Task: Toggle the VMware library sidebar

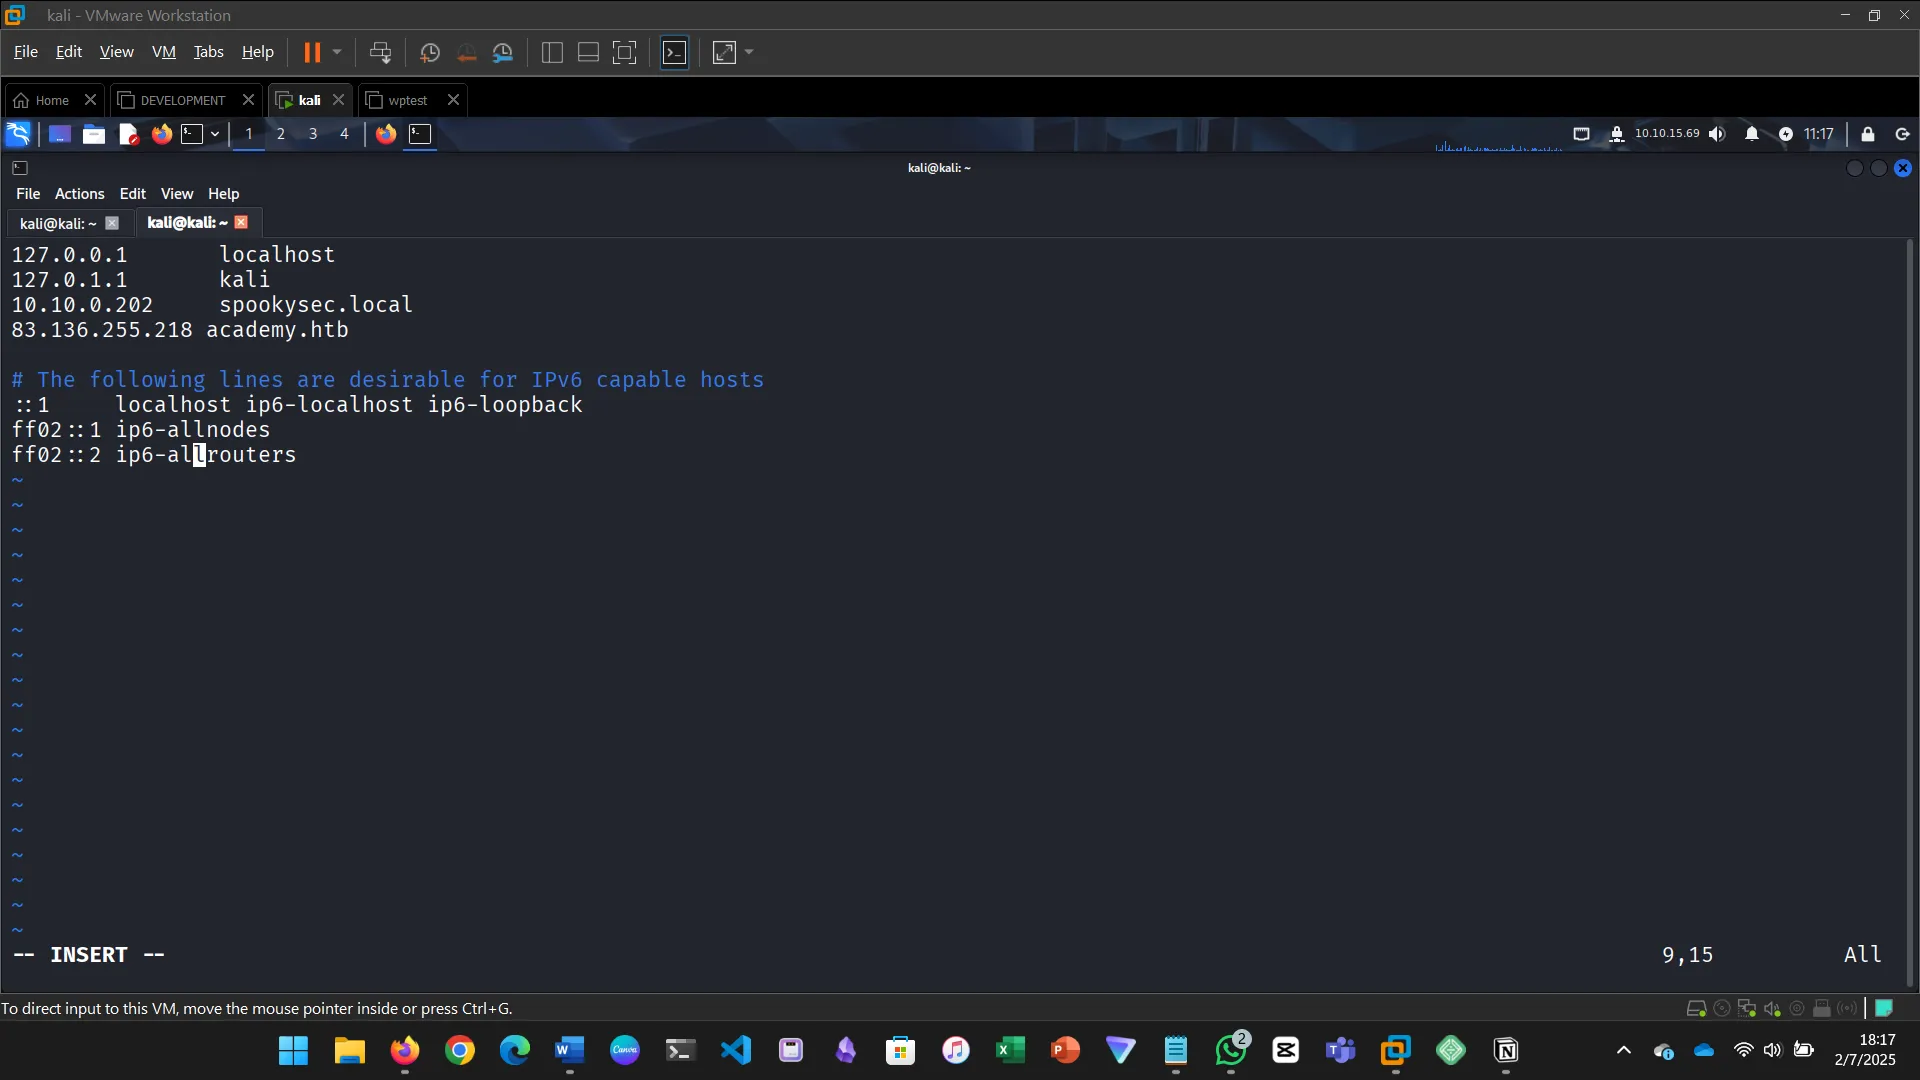Action: click(551, 52)
